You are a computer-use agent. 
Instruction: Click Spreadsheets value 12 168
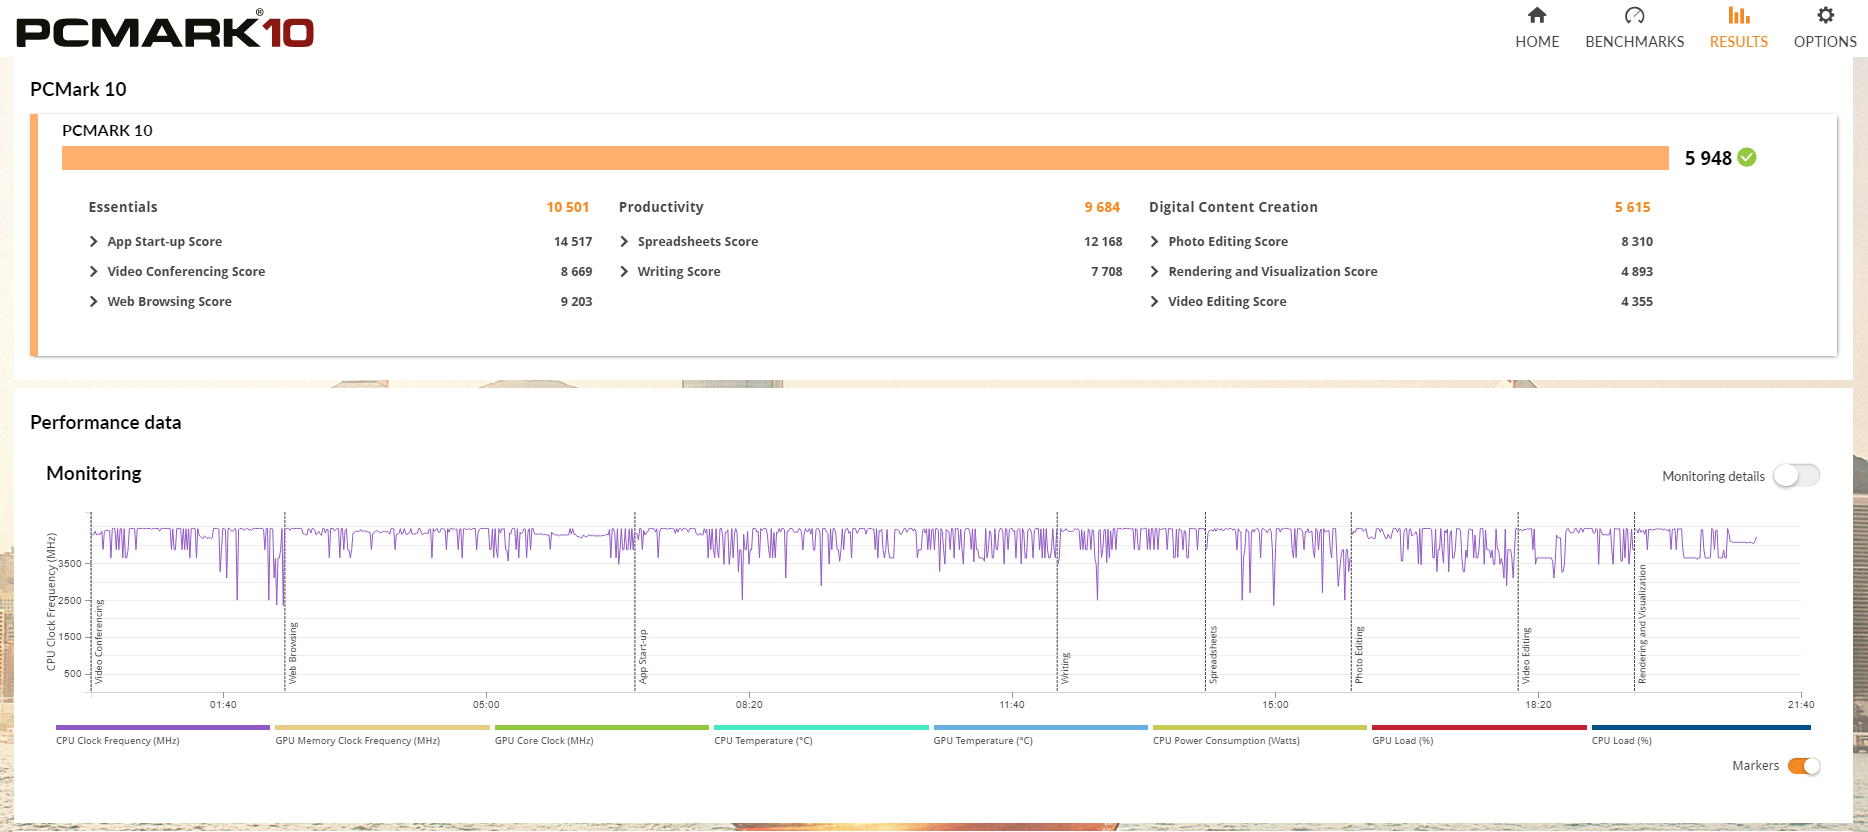[x=1103, y=242]
